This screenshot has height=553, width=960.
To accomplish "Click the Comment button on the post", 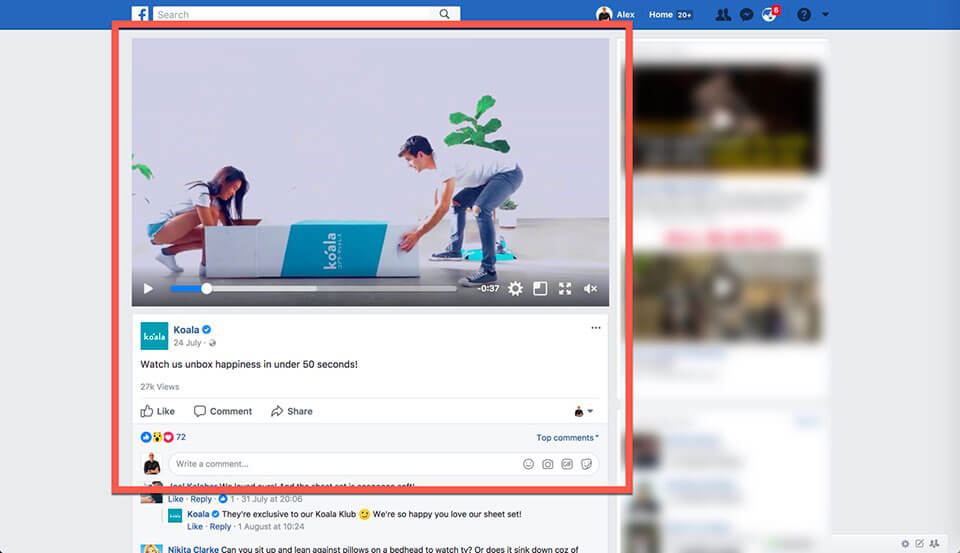I will (223, 411).
